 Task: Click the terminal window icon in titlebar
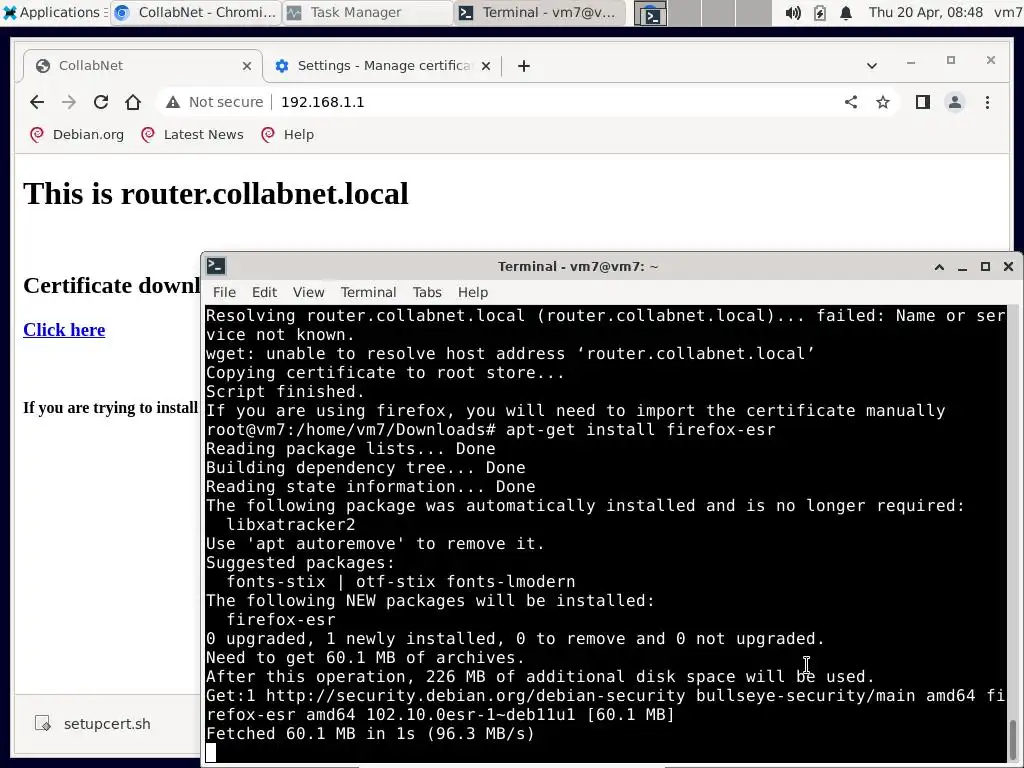click(216, 266)
